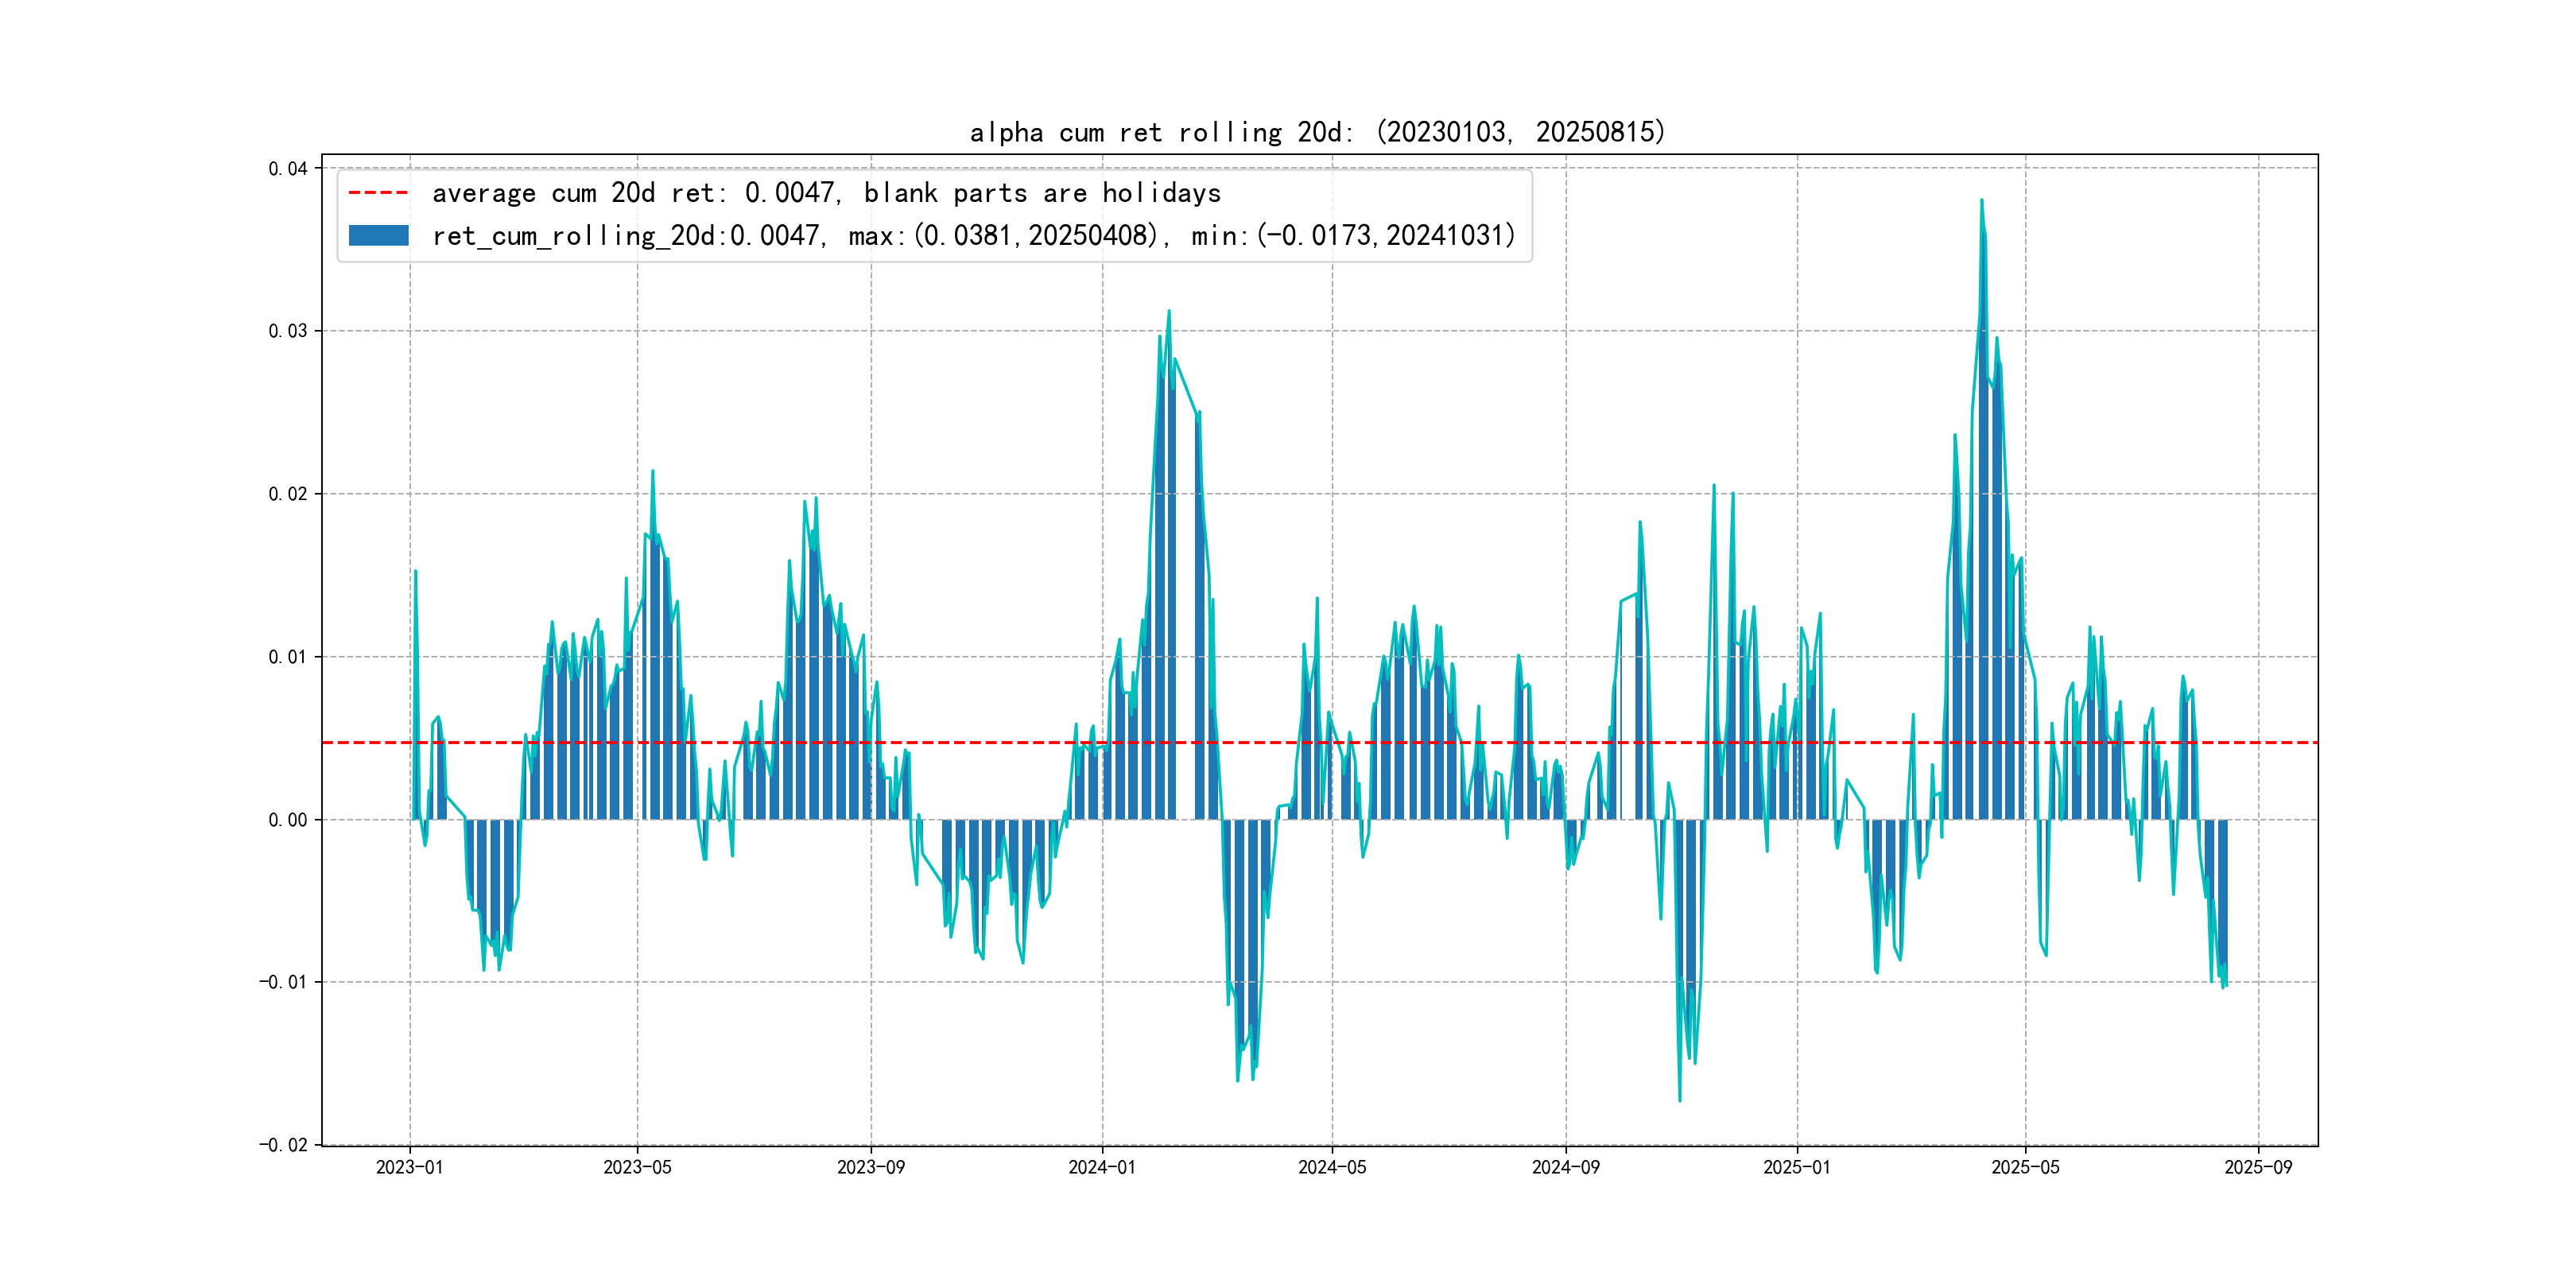Click the 0.03 y-axis tick label
This screenshot has height=1288, width=2576.
pyautogui.click(x=287, y=331)
